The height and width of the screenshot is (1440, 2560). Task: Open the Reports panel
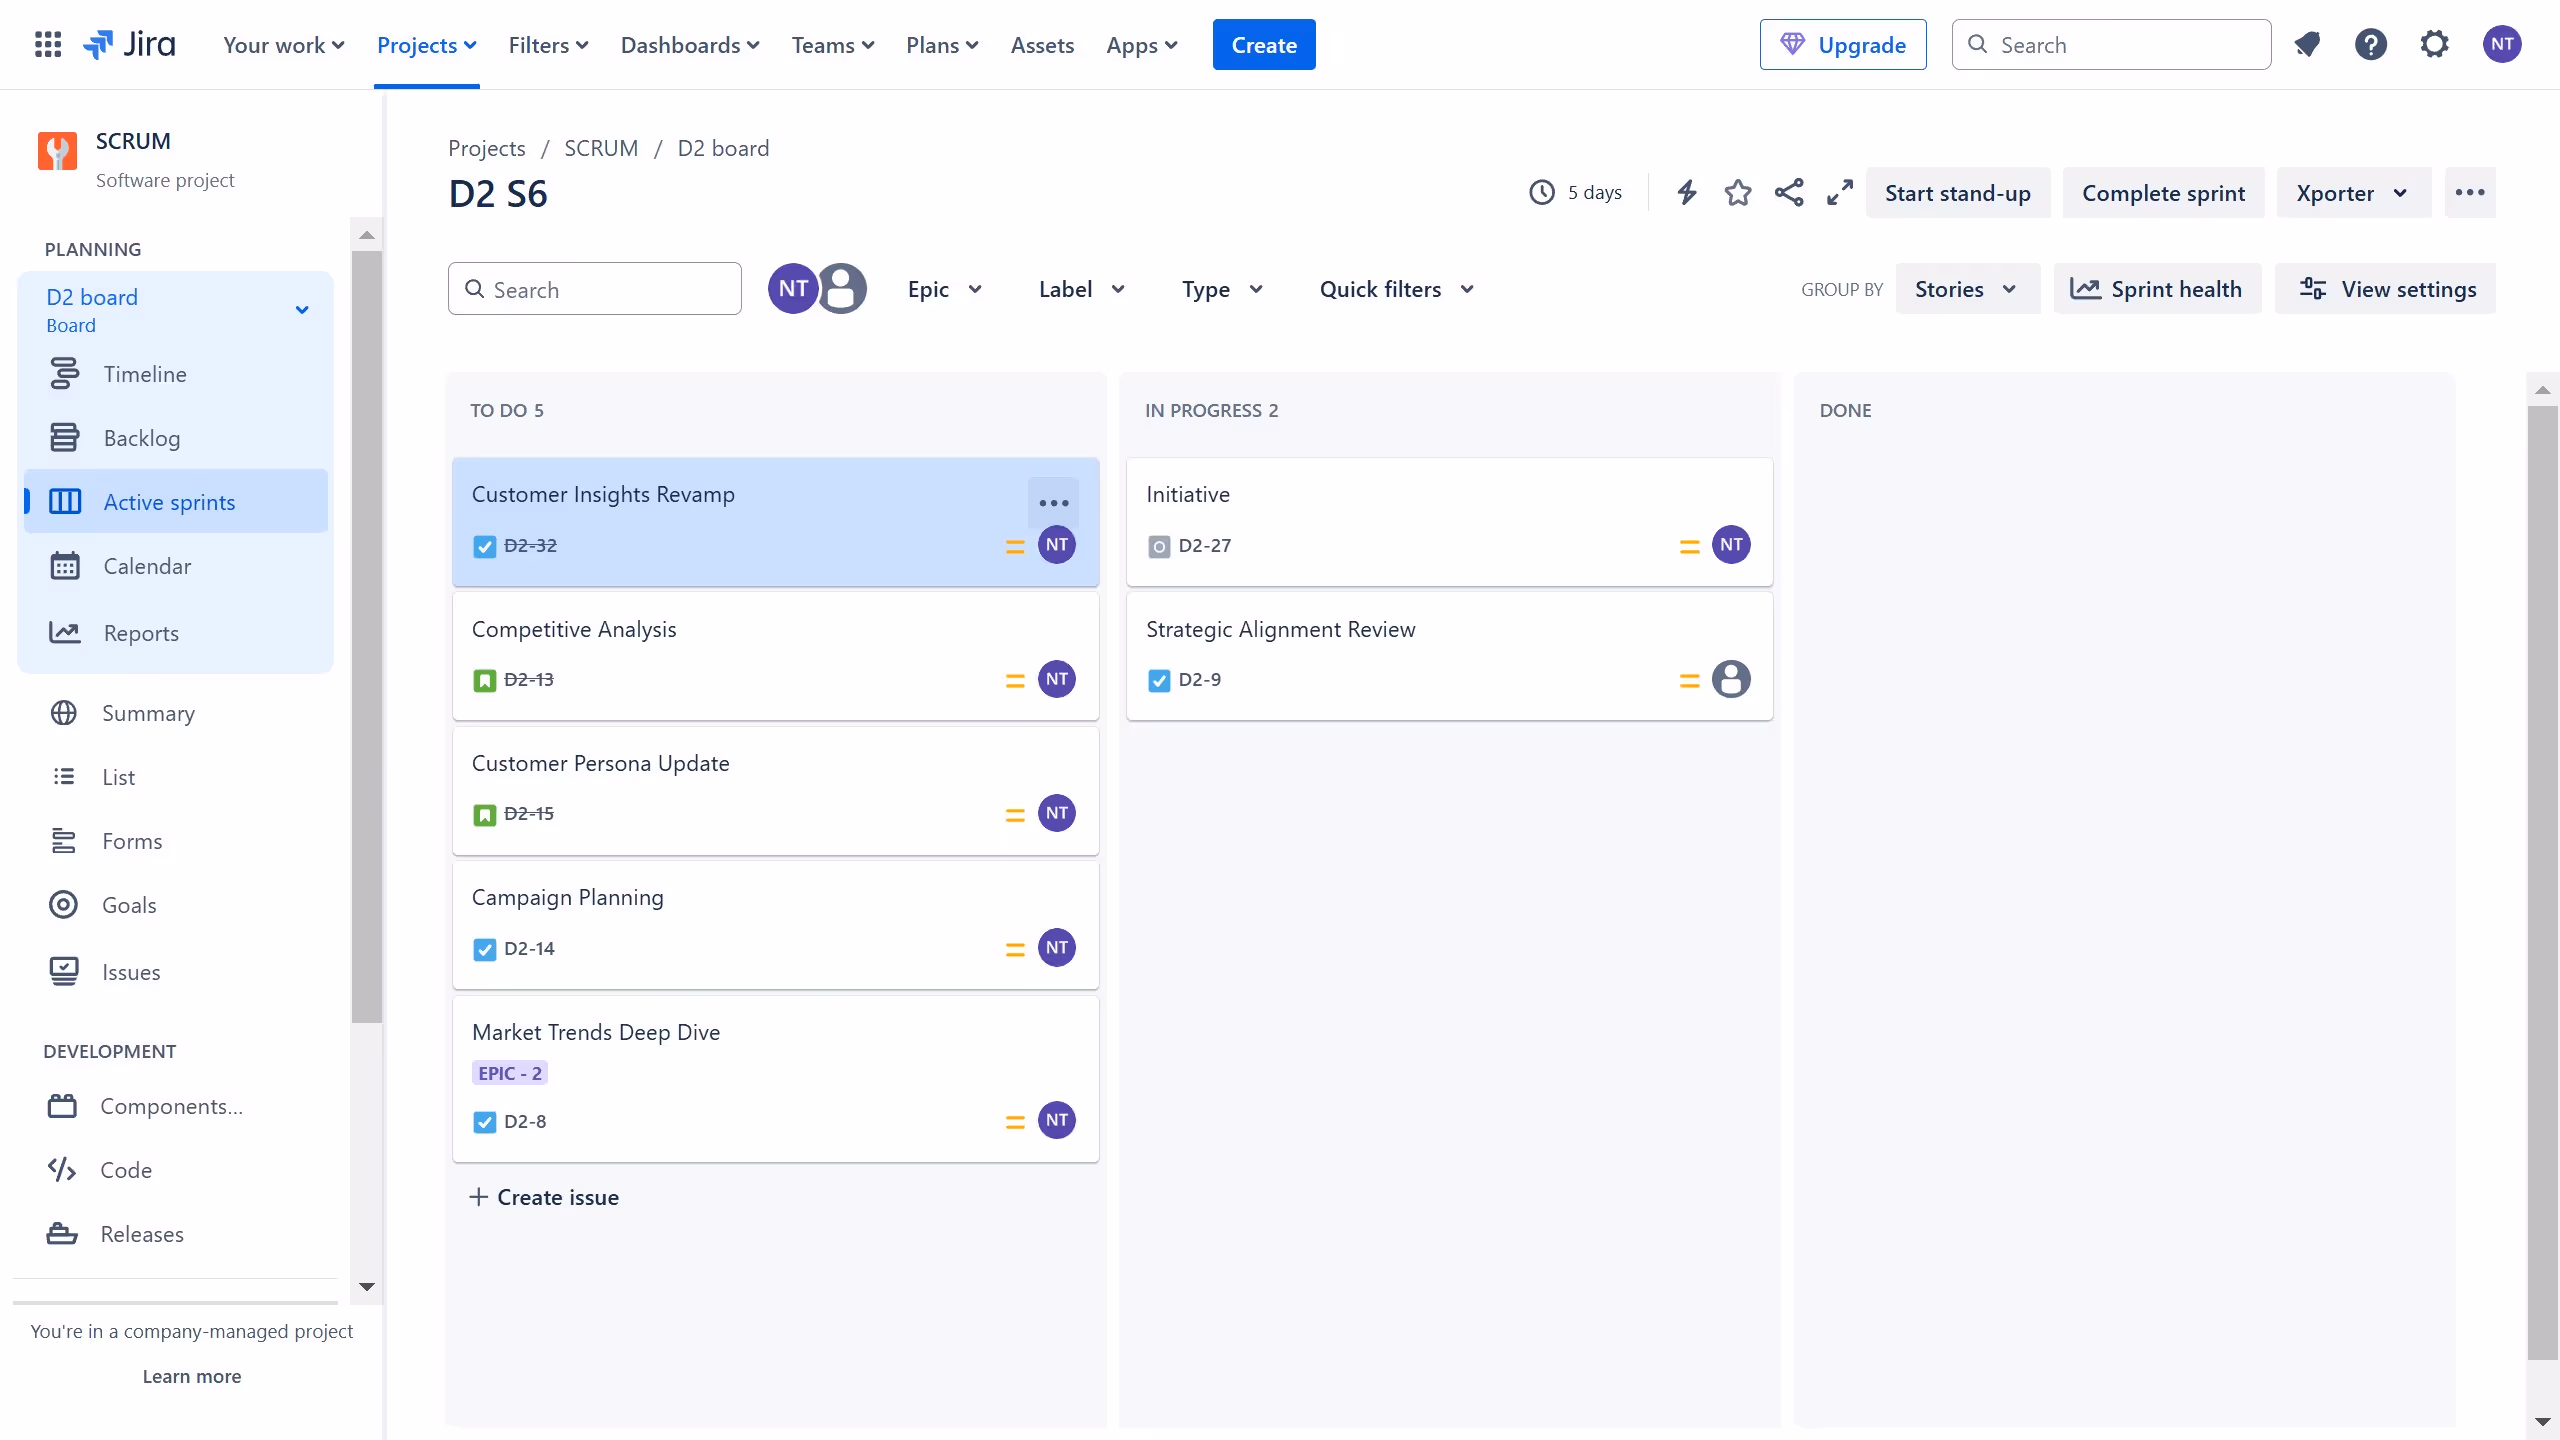(141, 633)
